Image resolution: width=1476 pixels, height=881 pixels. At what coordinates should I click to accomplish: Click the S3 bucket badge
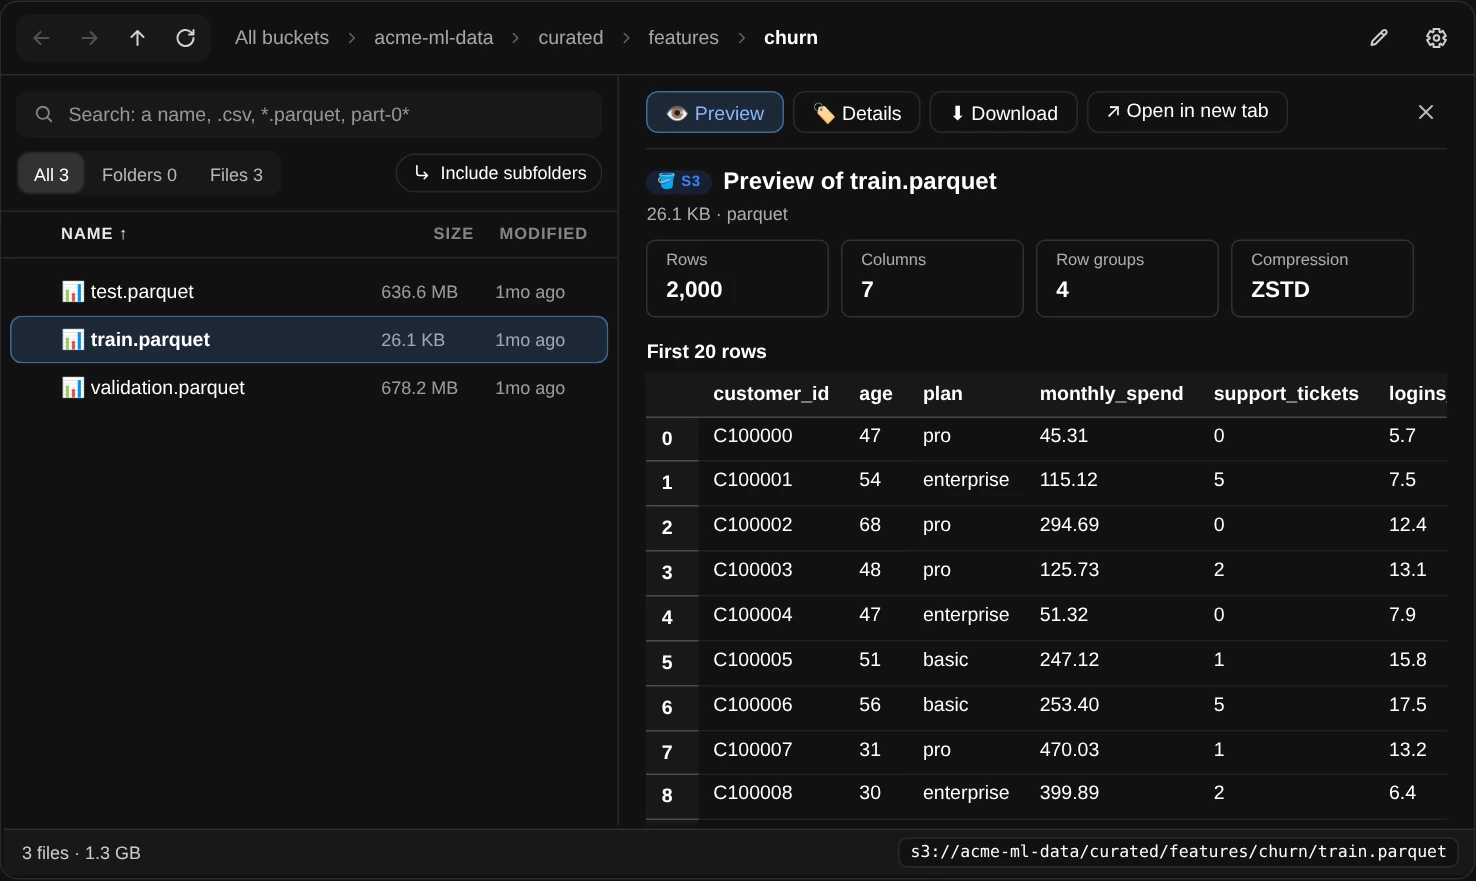pos(679,181)
